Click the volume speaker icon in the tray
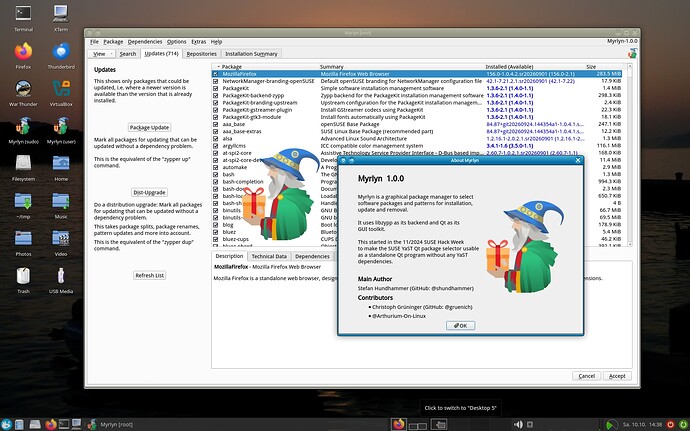Viewport: 690px width, 431px height. 518,424
